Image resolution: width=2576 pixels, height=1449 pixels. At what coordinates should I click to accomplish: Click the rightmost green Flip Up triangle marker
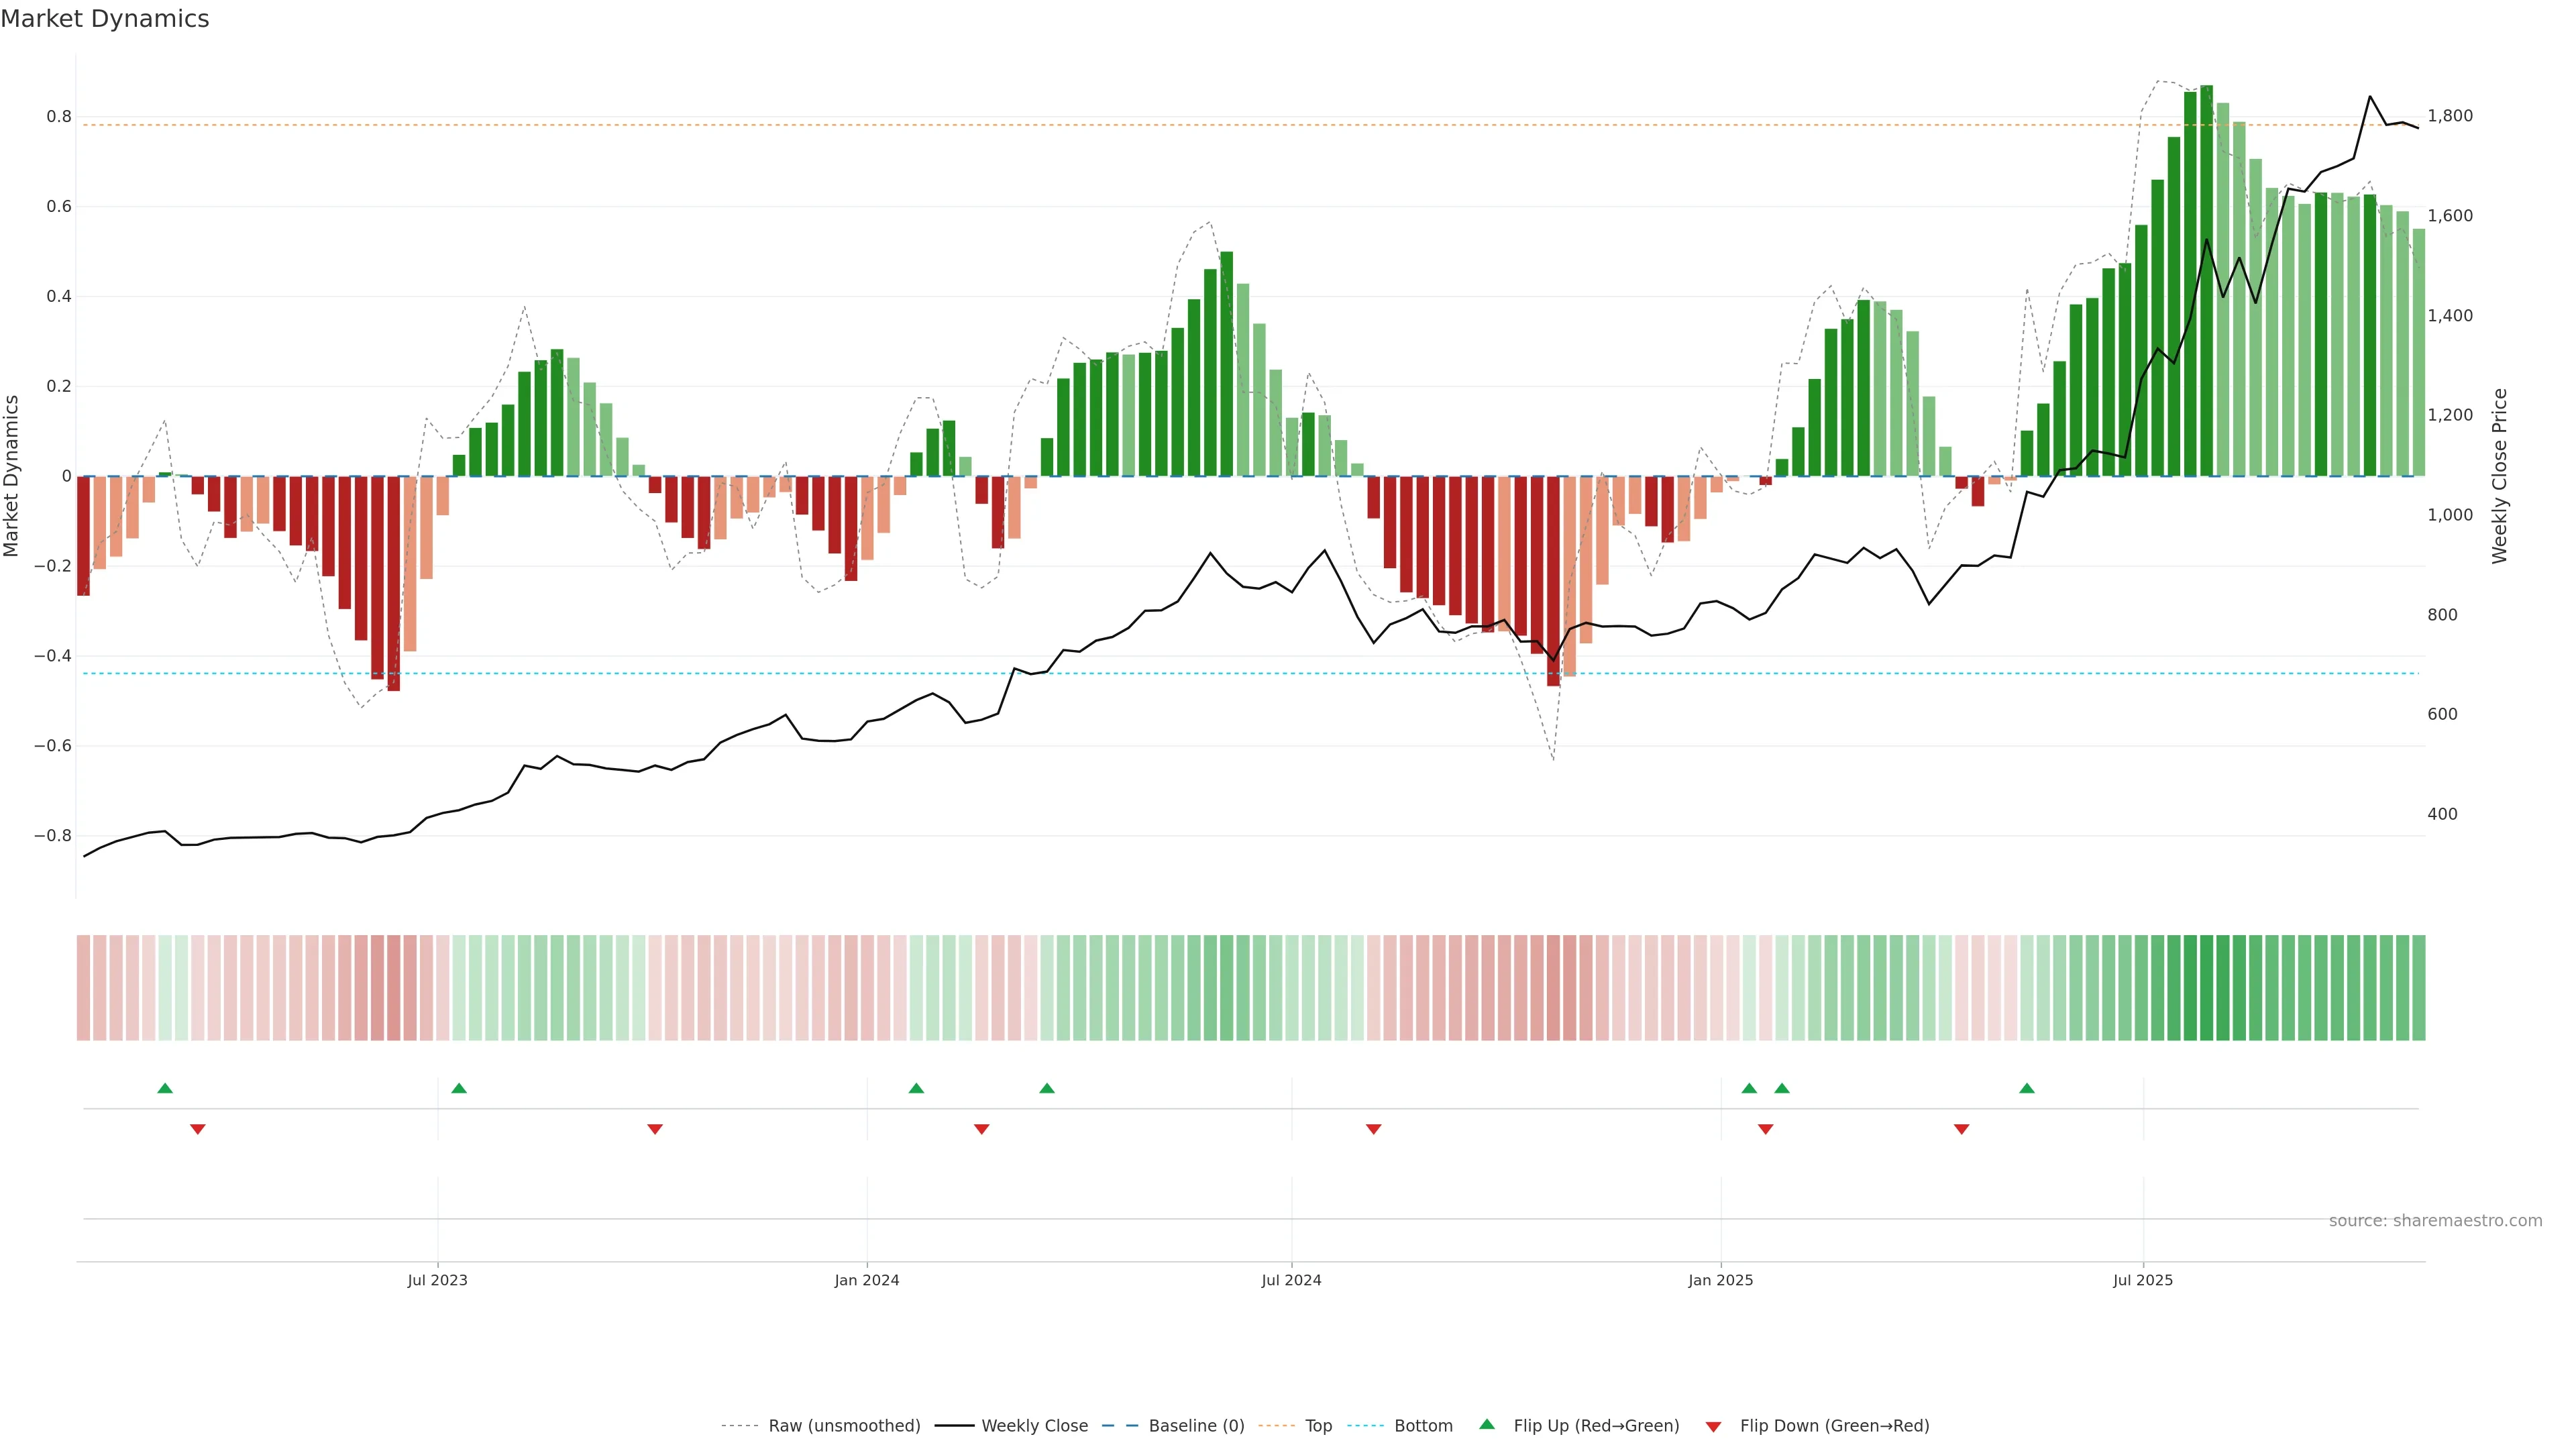2026,1088
